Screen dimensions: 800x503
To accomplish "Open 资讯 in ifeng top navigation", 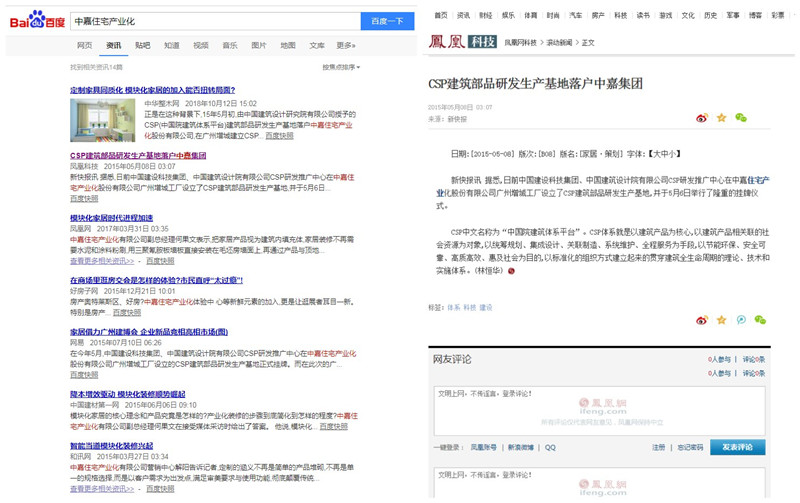I will click(463, 15).
